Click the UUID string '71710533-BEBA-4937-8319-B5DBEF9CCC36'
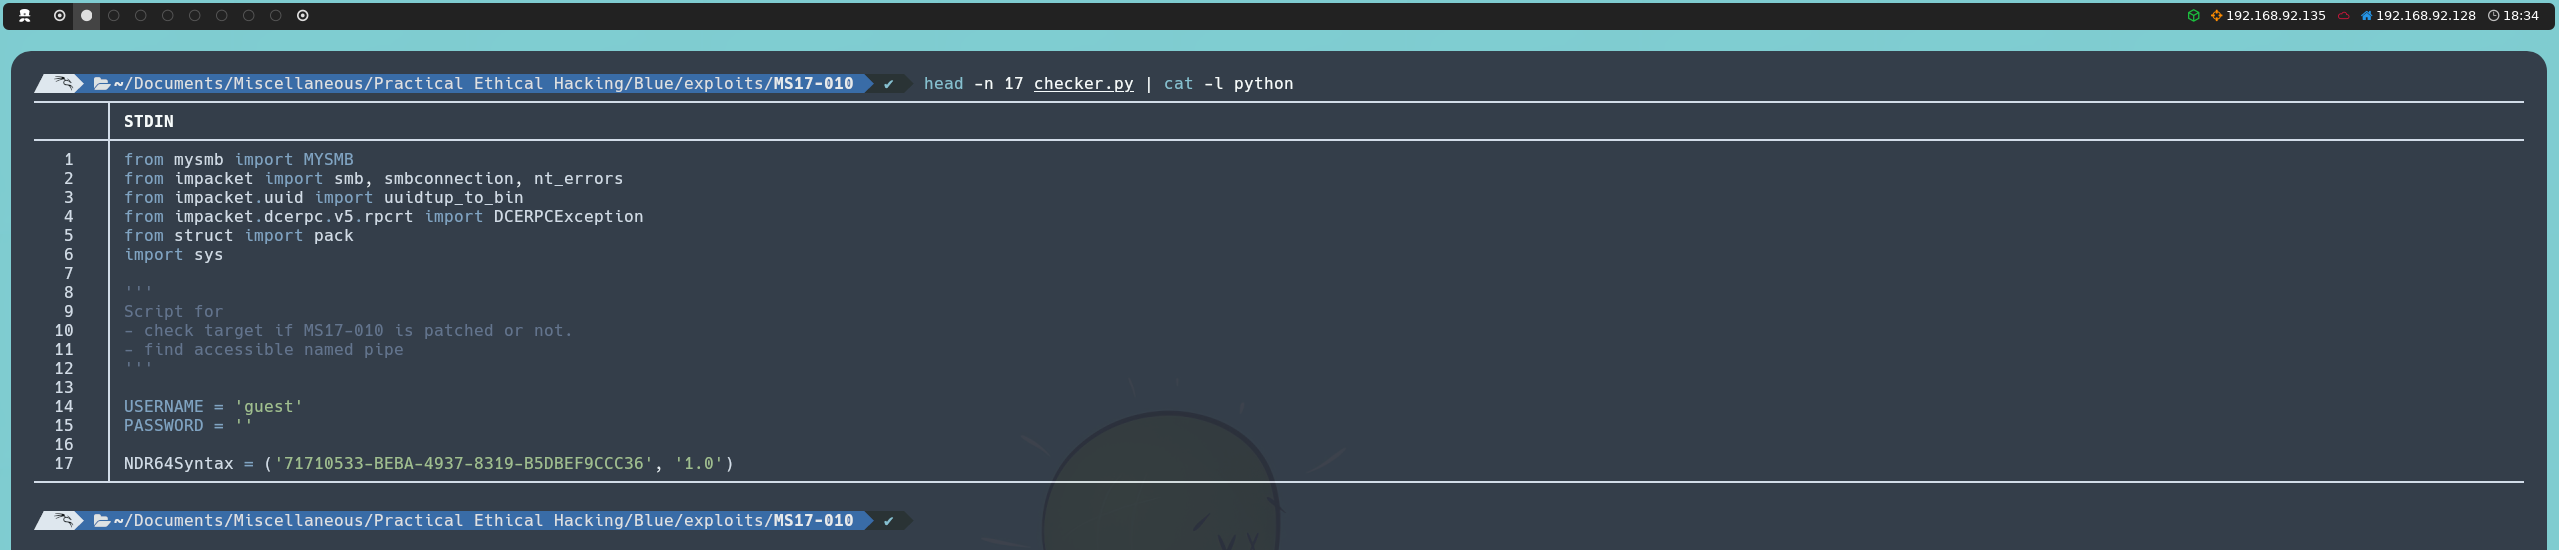 463,463
